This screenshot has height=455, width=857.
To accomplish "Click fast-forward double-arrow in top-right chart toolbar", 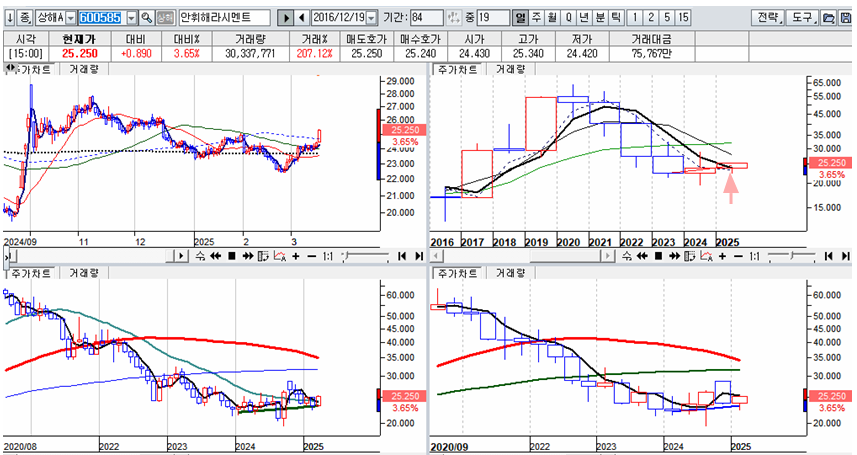I will coord(674,256).
